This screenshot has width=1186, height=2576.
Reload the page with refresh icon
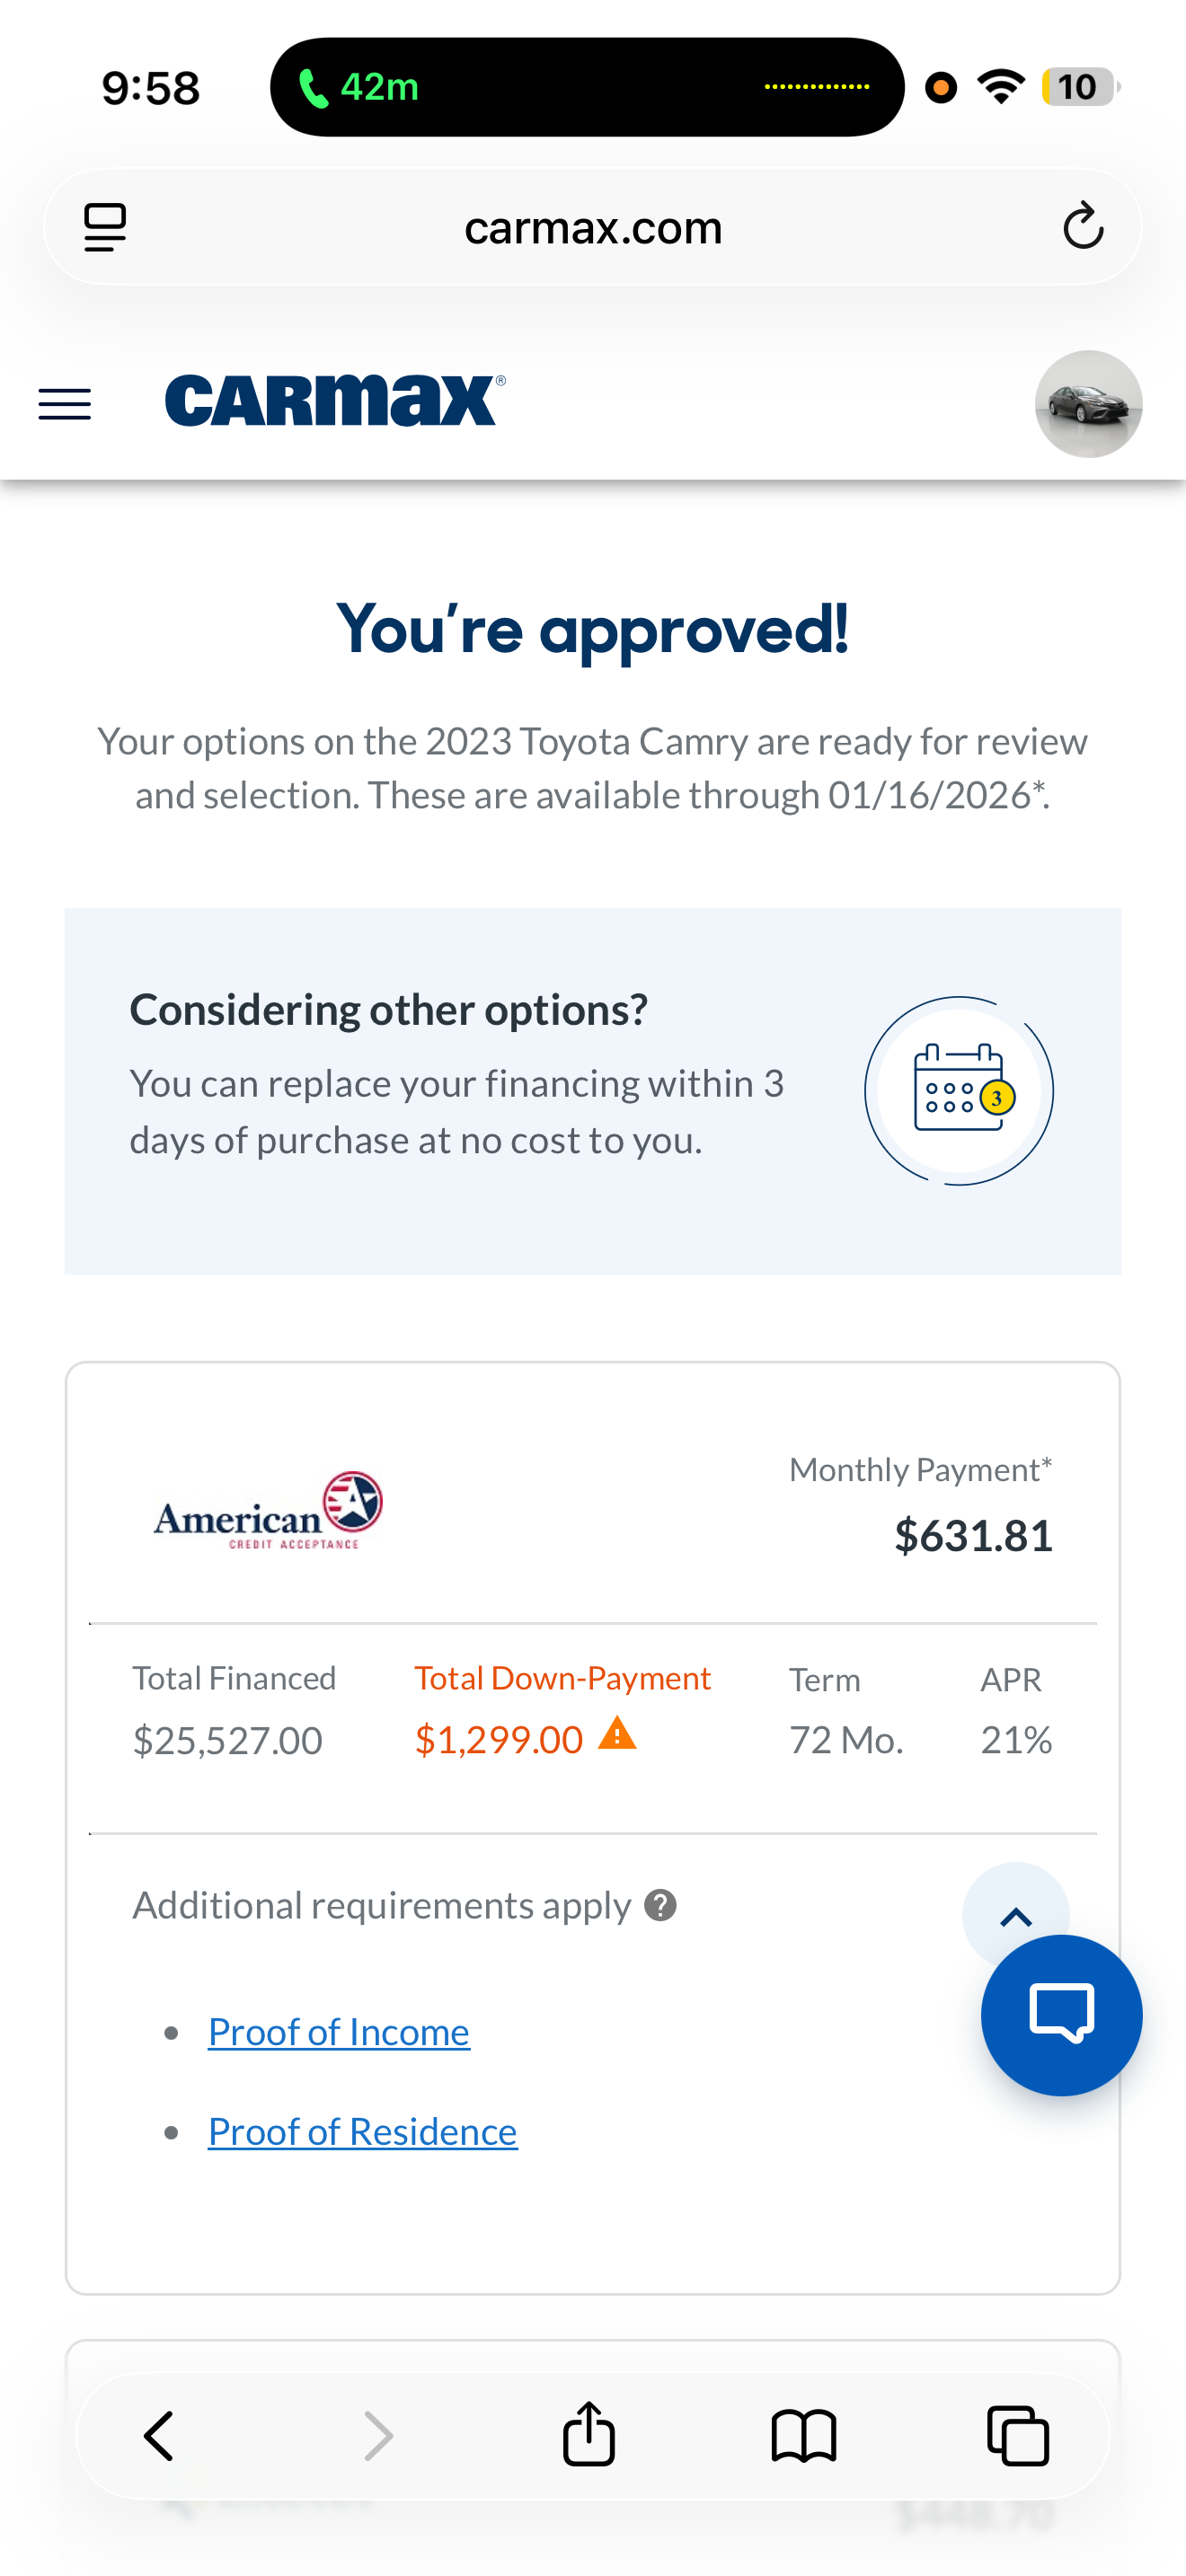pyautogui.click(x=1083, y=227)
